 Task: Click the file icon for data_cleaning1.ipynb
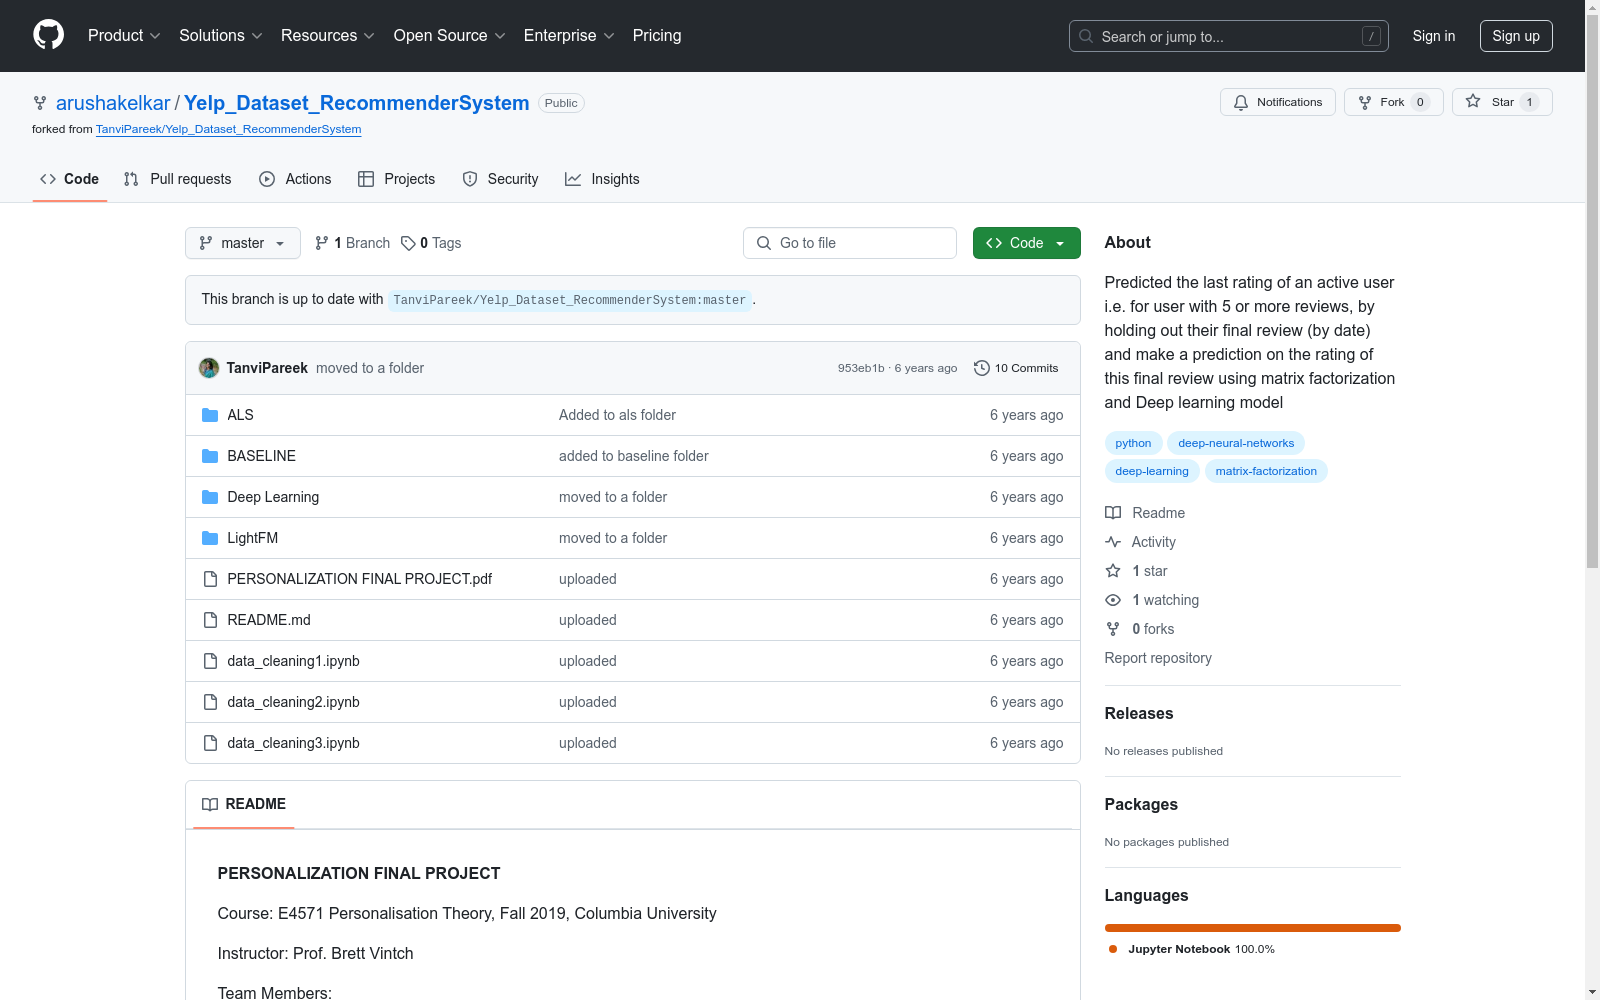[x=210, y=661]
